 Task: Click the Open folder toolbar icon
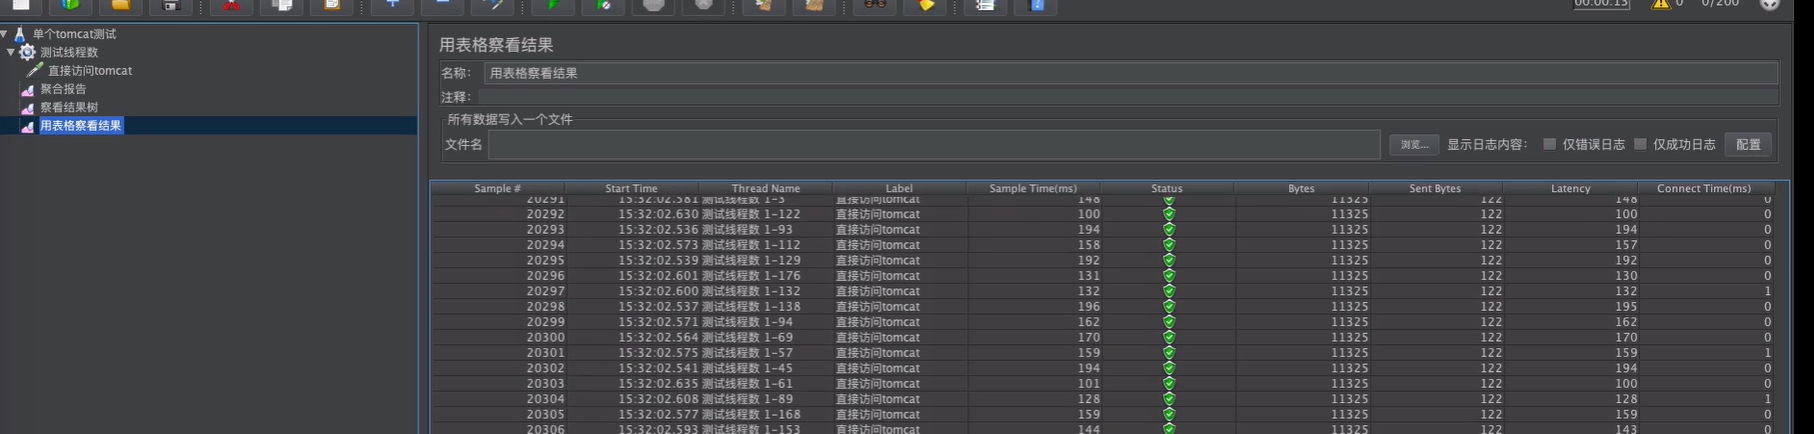[120, 5]
